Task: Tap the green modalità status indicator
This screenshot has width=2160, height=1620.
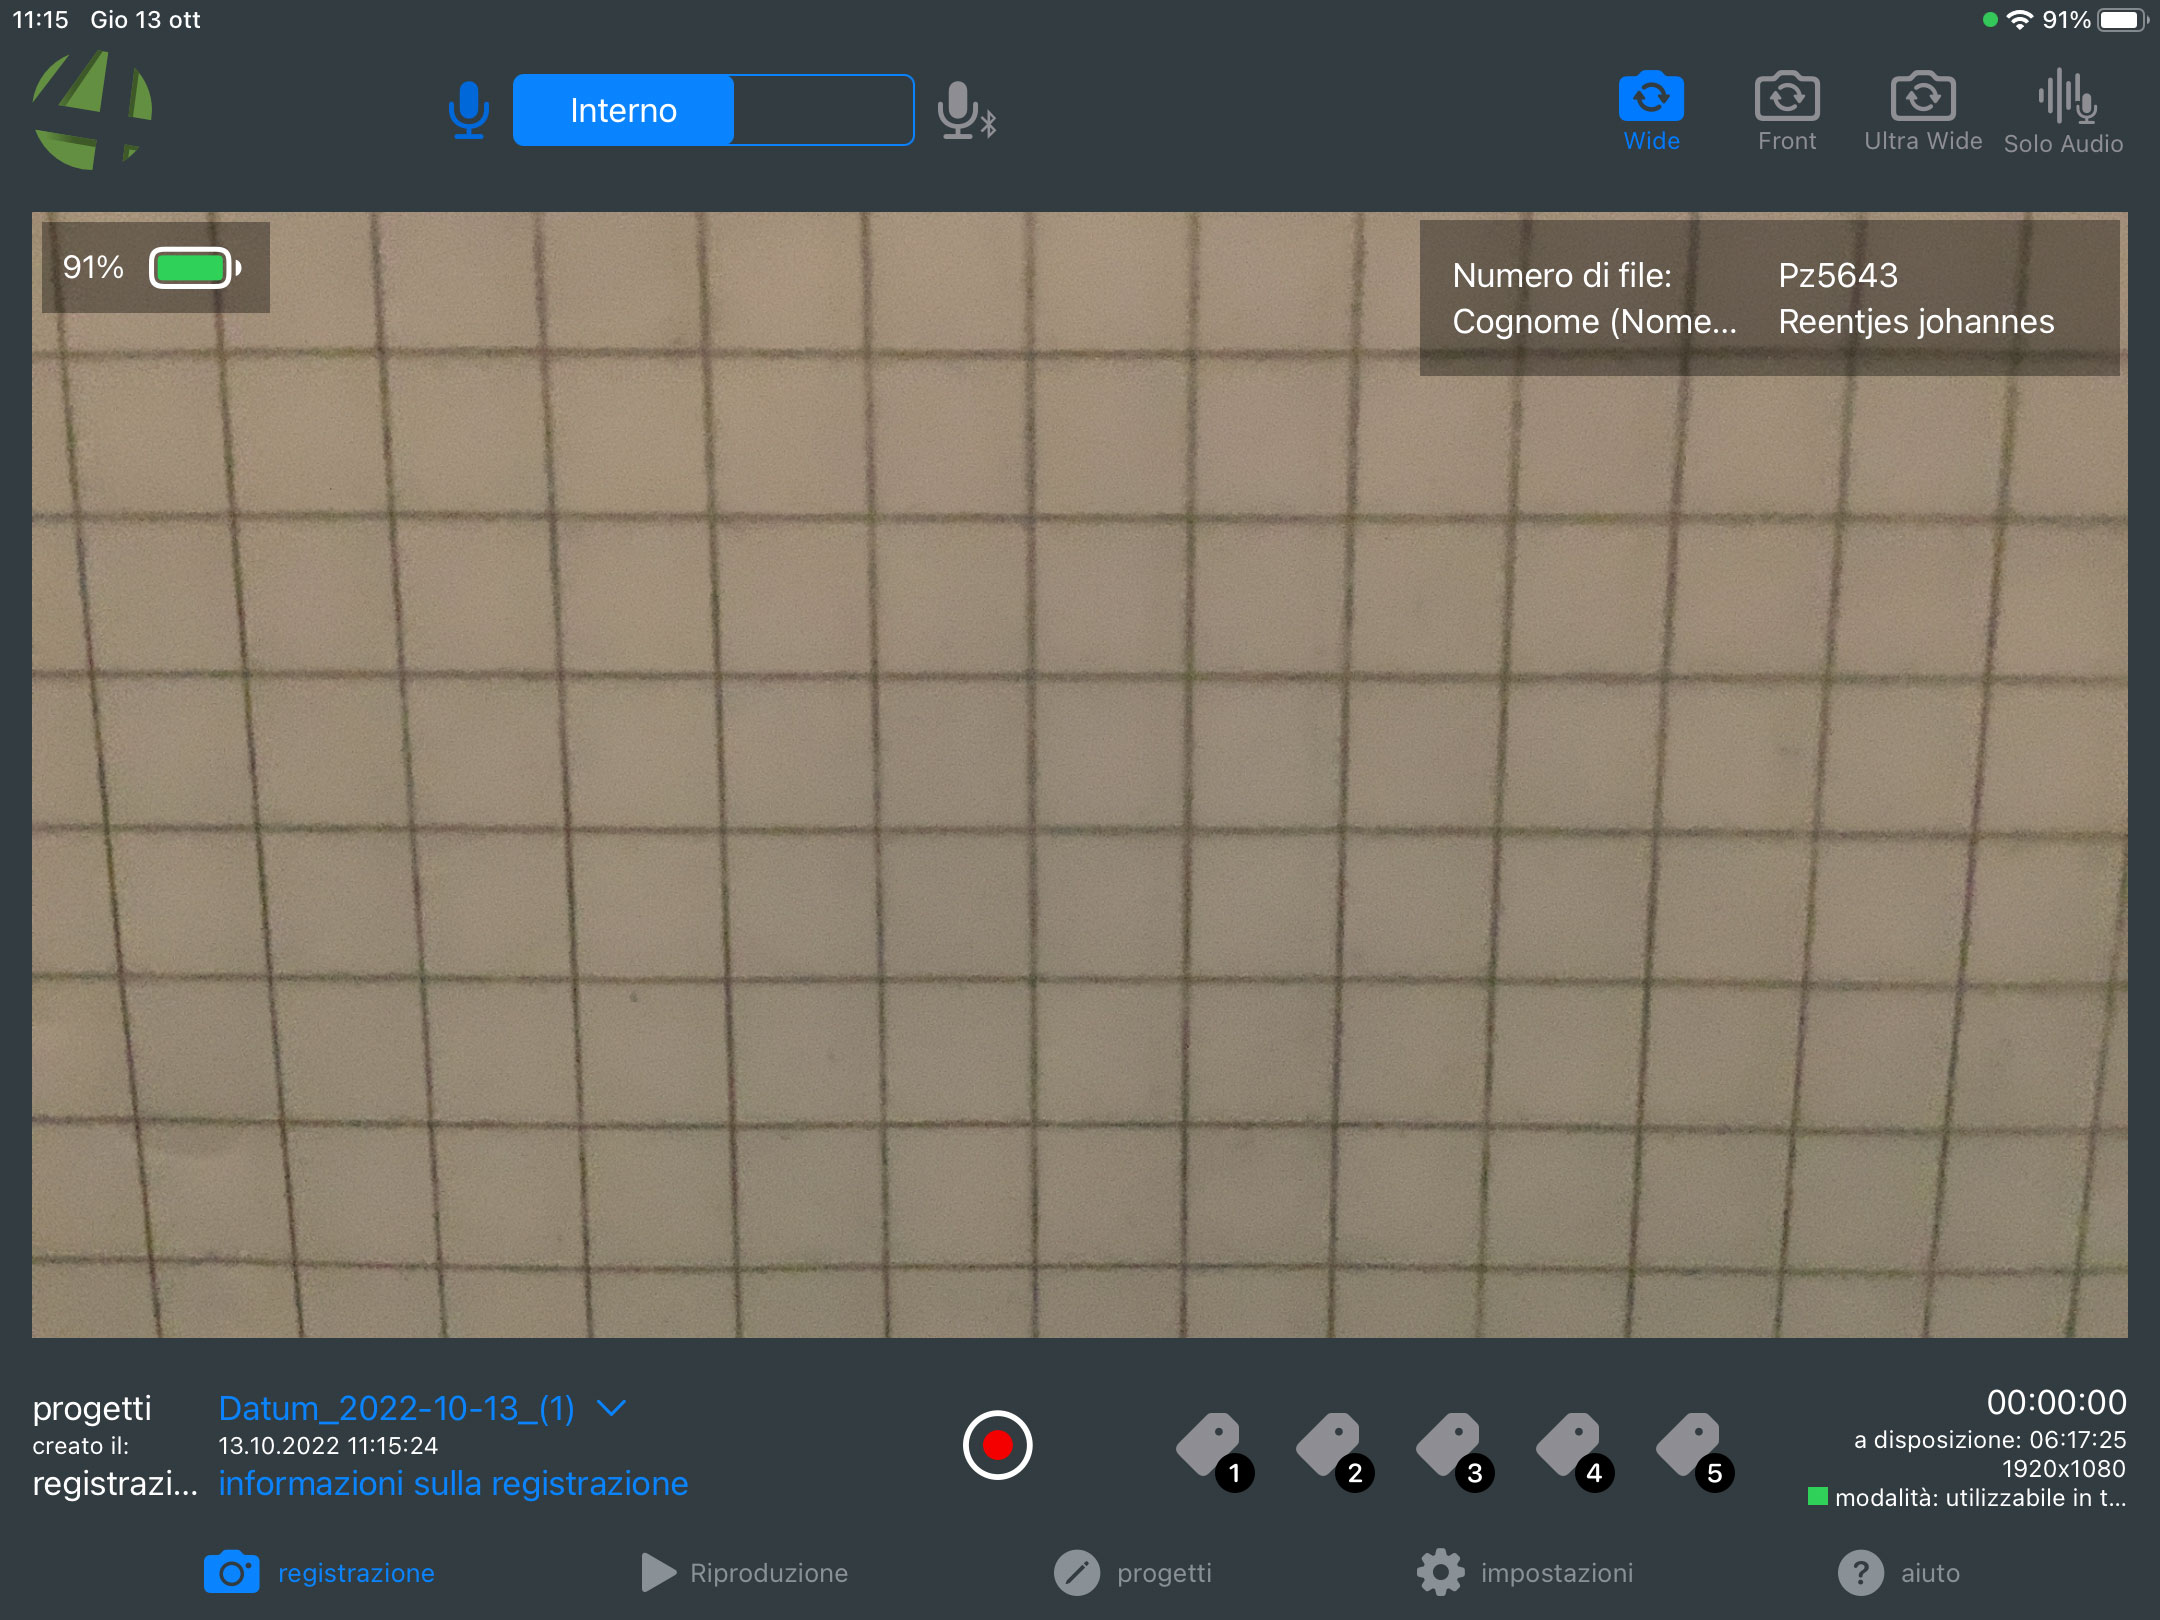Action: coord(1818,1496)
